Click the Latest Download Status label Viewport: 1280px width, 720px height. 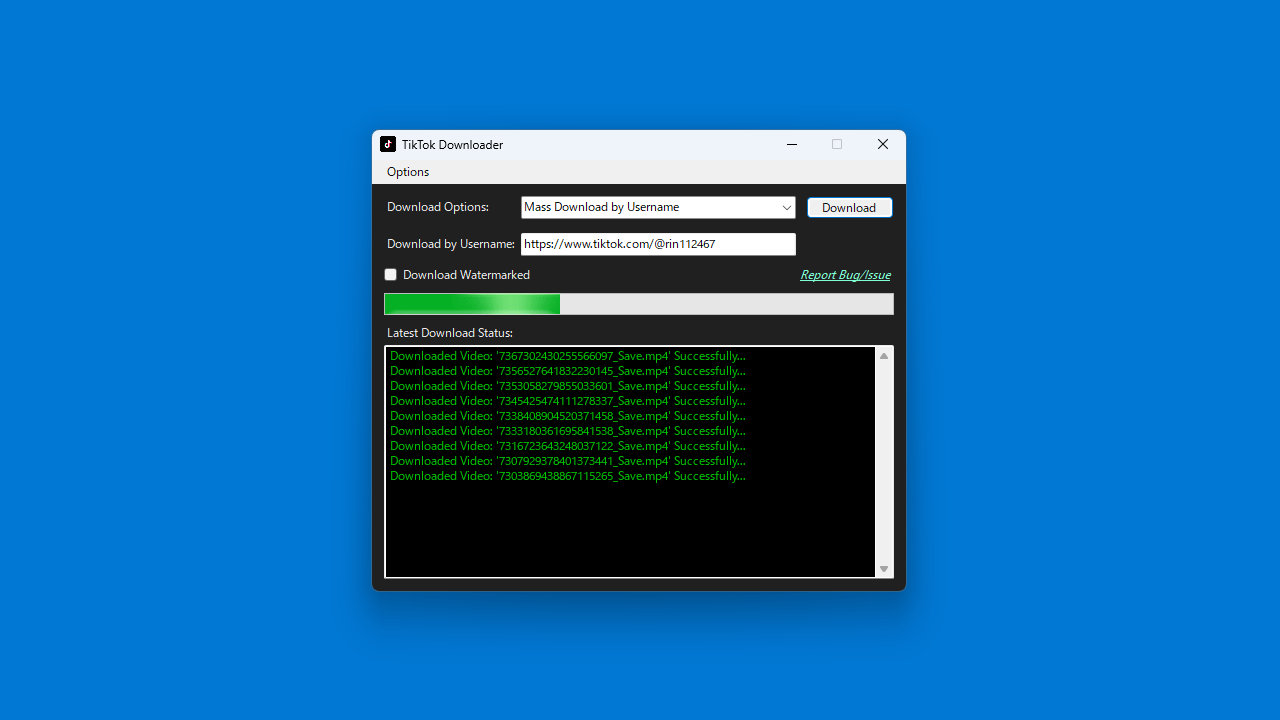450,333
